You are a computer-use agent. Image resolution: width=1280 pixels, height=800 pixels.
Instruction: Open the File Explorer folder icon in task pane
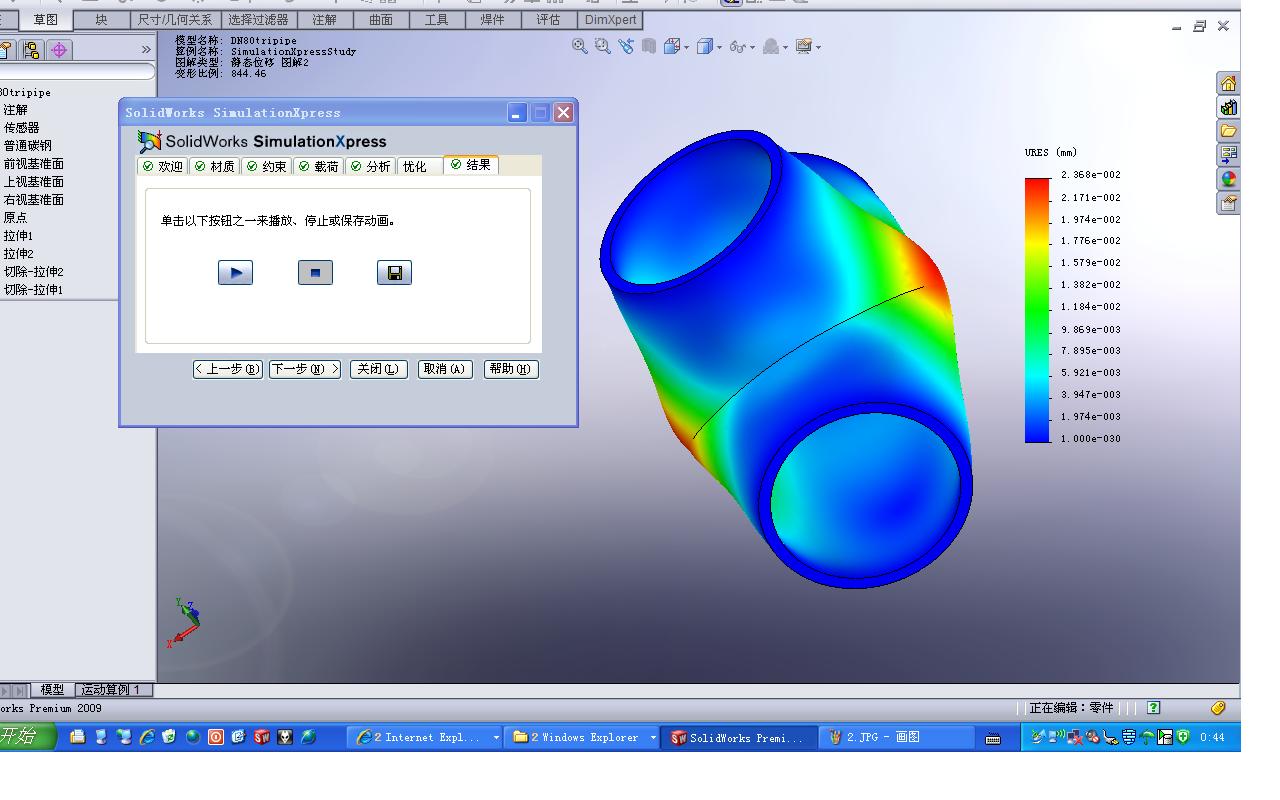[1228, 131]
